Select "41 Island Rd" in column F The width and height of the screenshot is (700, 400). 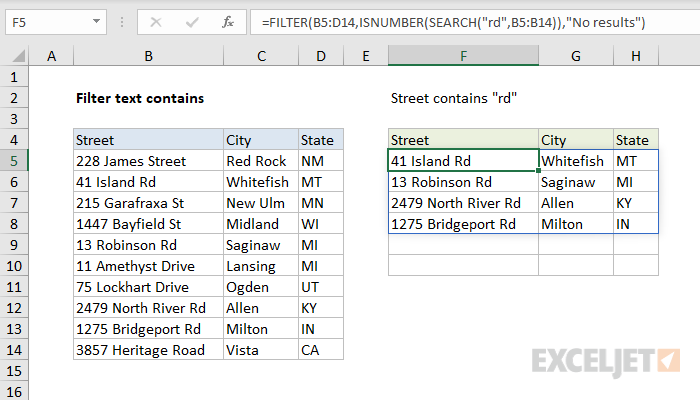(463, 161)
